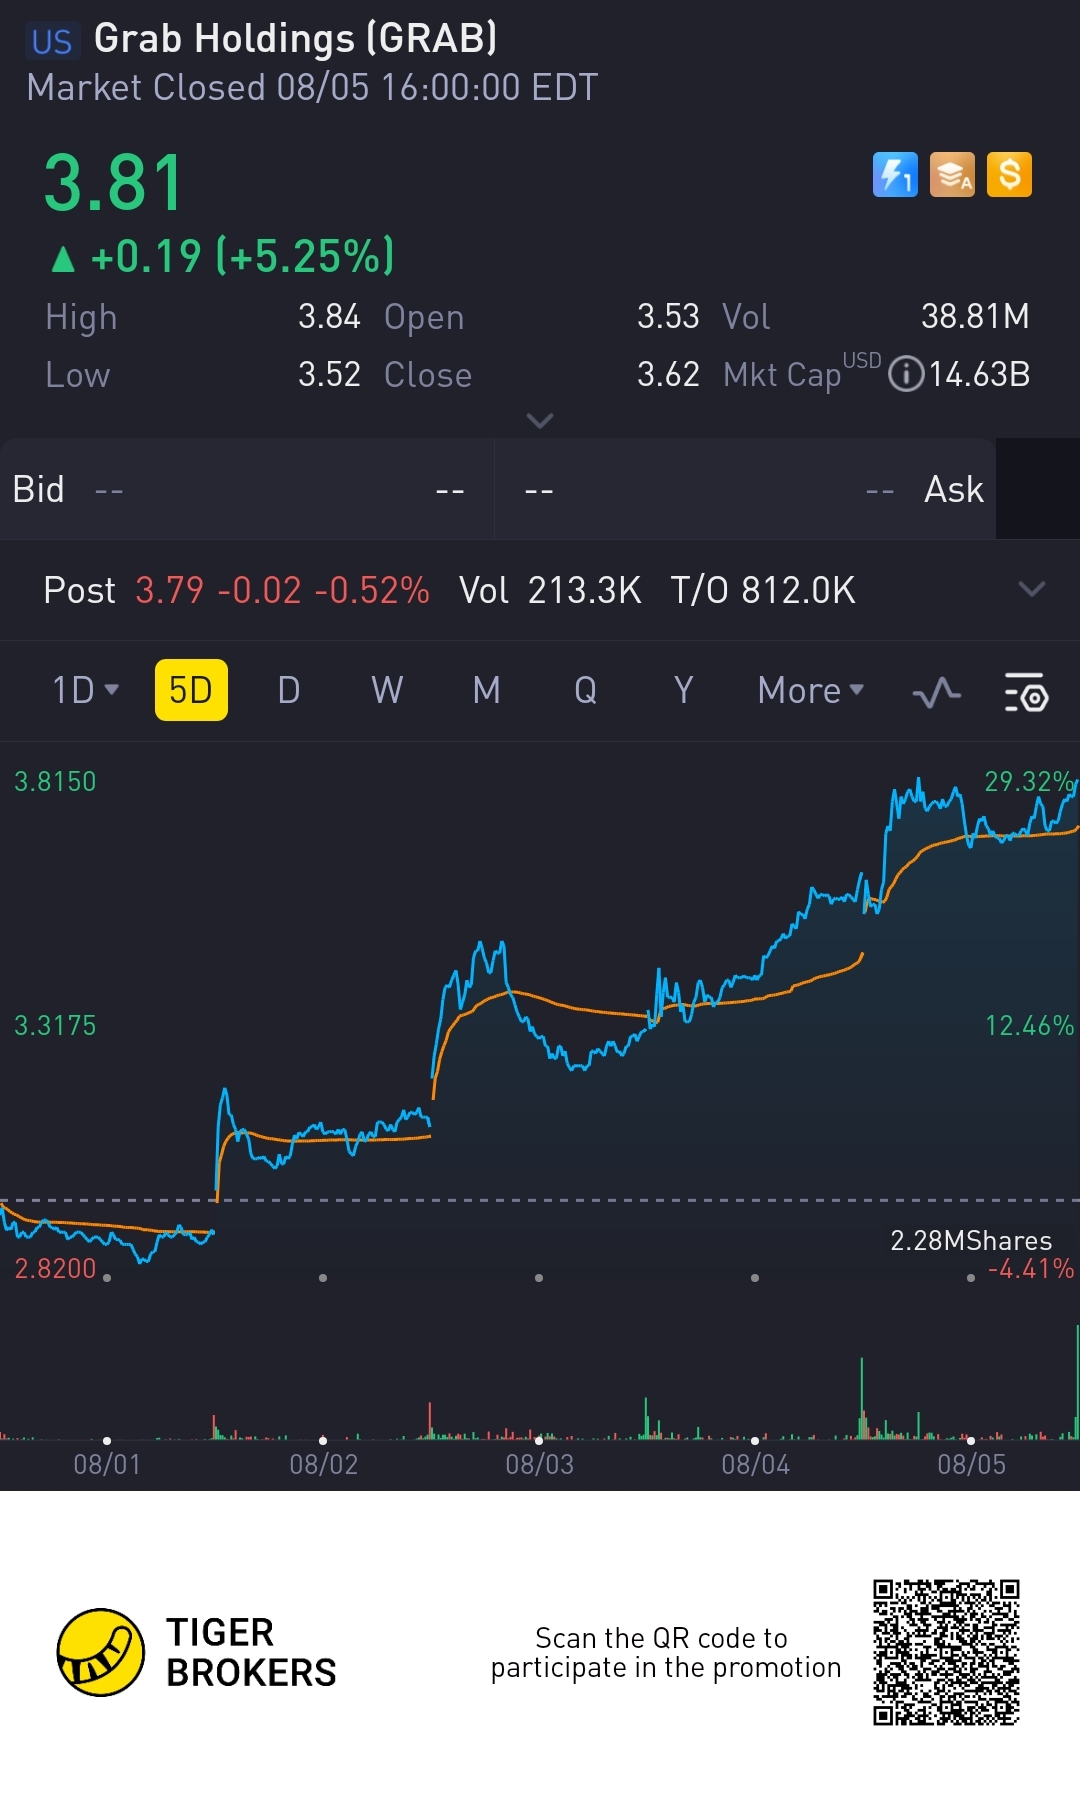Switch to the M monthly chart
This screenshot has height=1814, width=1080.
pyautogui.click(x=487, y=690)
